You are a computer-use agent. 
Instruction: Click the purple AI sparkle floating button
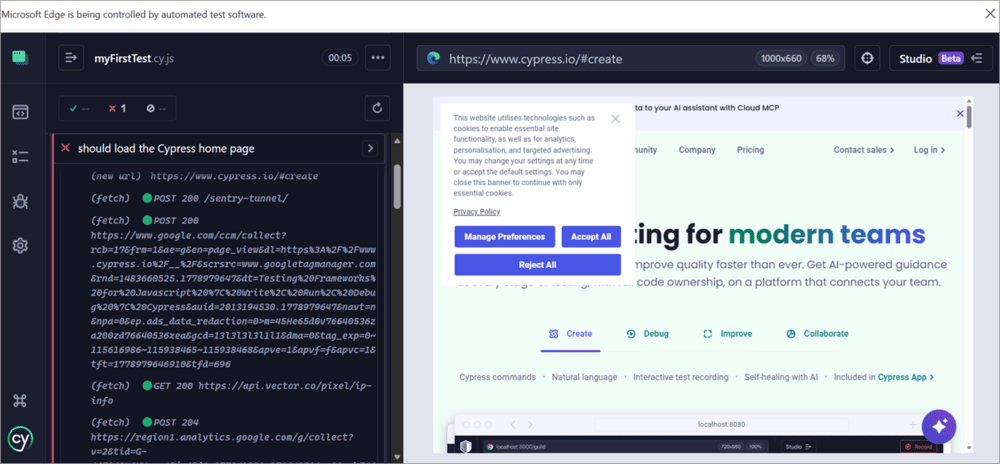939,427
